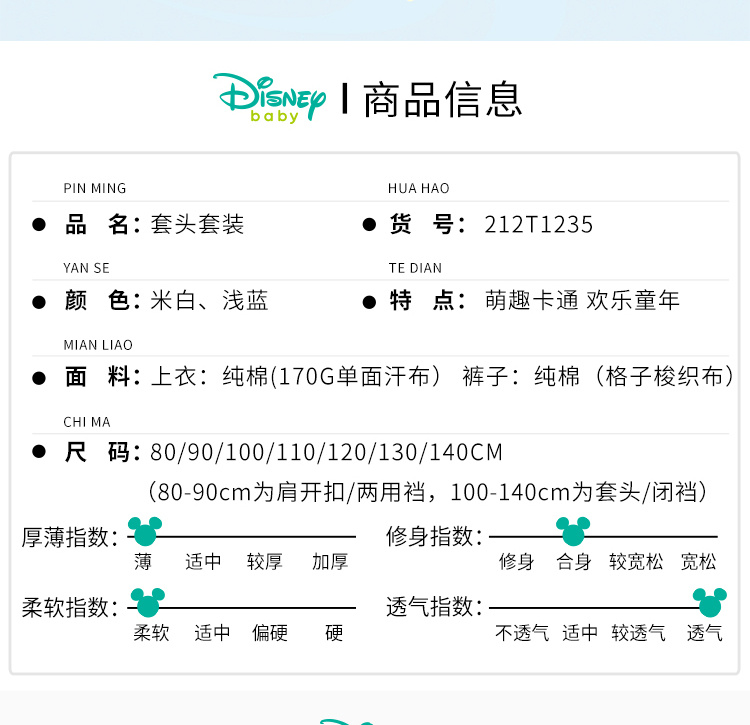Click the feature text 萌趣卡通 欢乐童年

coord(582,300)
